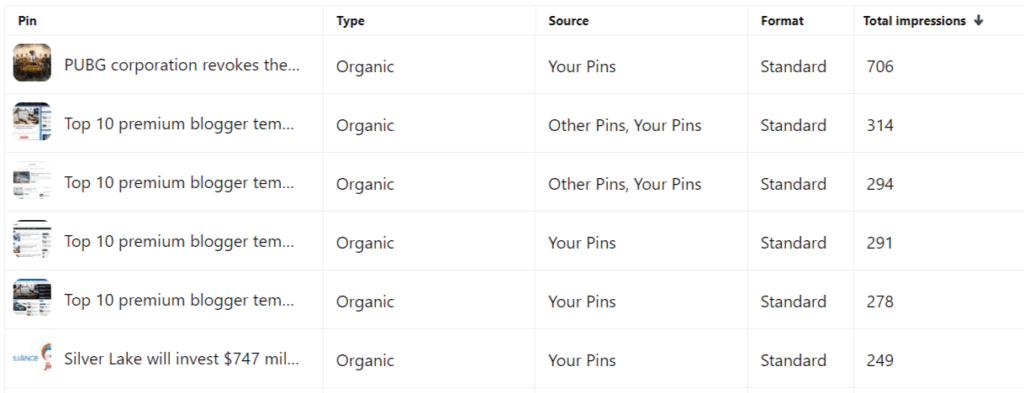This screenshot has width=1024, height=393.
Task: Click the 291-impressions blogger template thumbnail
Action: 32,239
